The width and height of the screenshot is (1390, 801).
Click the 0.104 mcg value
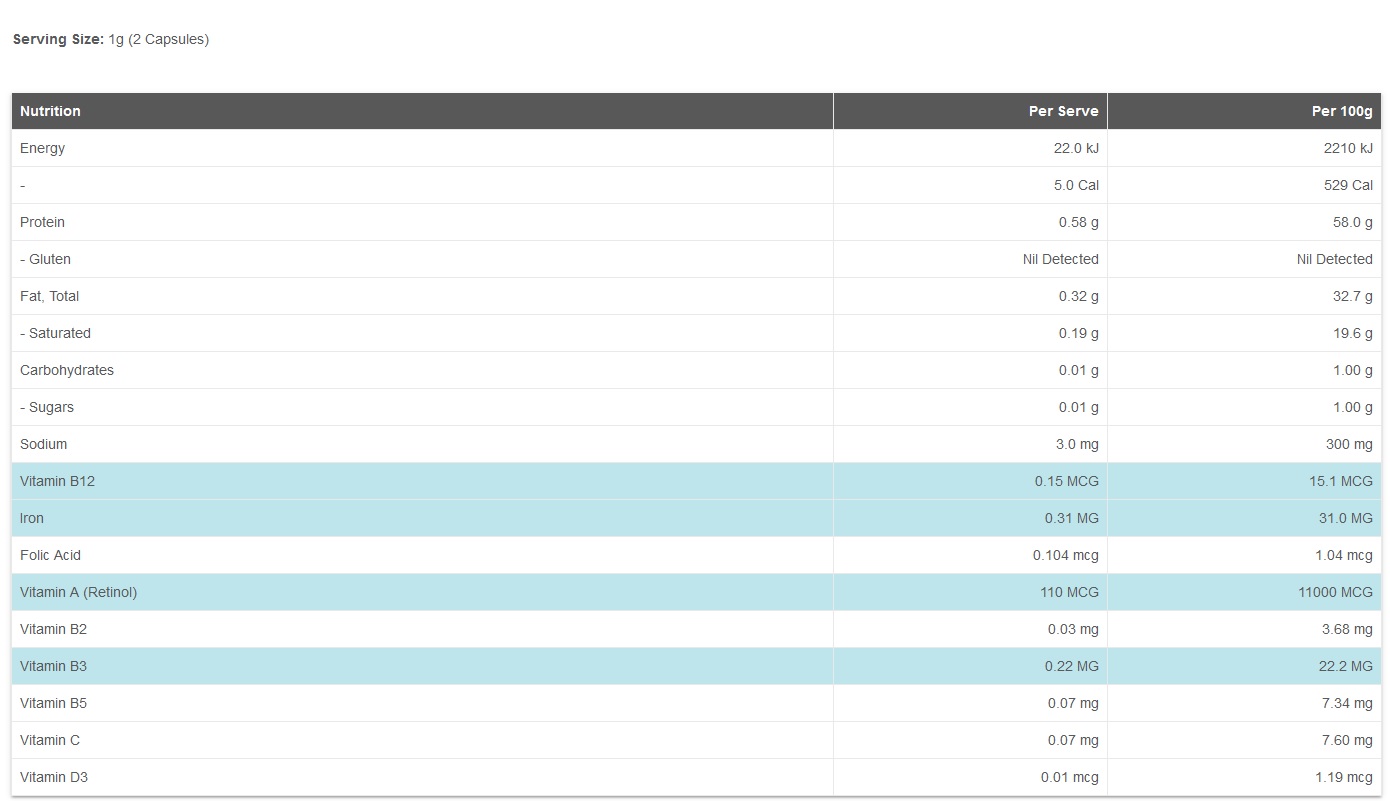1066,555
